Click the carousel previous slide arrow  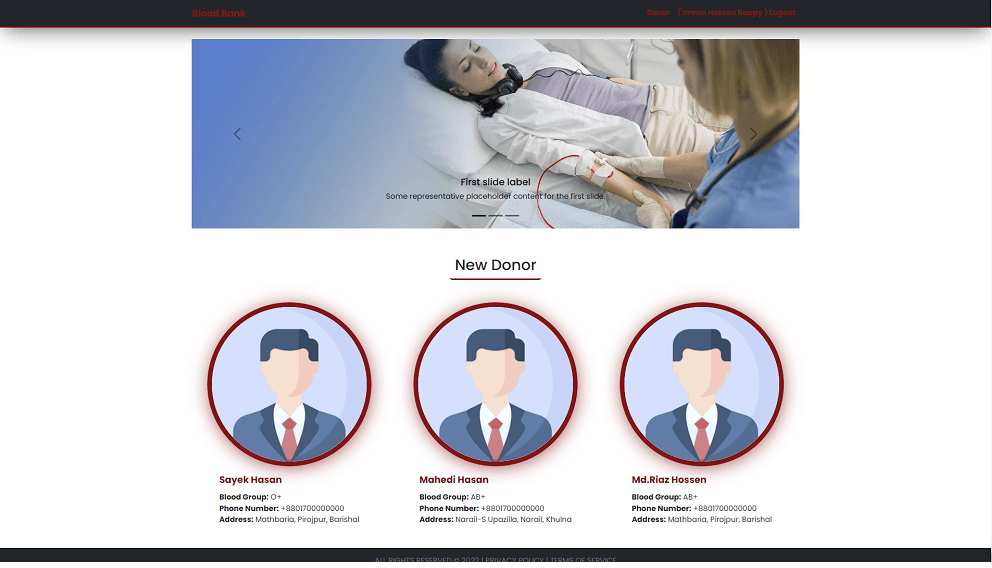237,134
